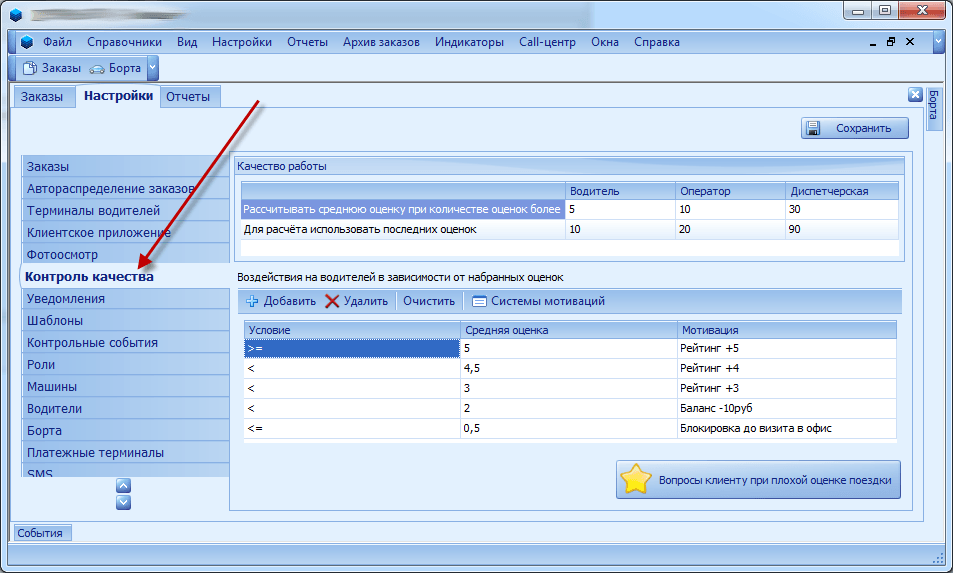Select Водители in settings list
Image resolution: width=953 pixels, height=573 pixels.
tap(126, 408)
